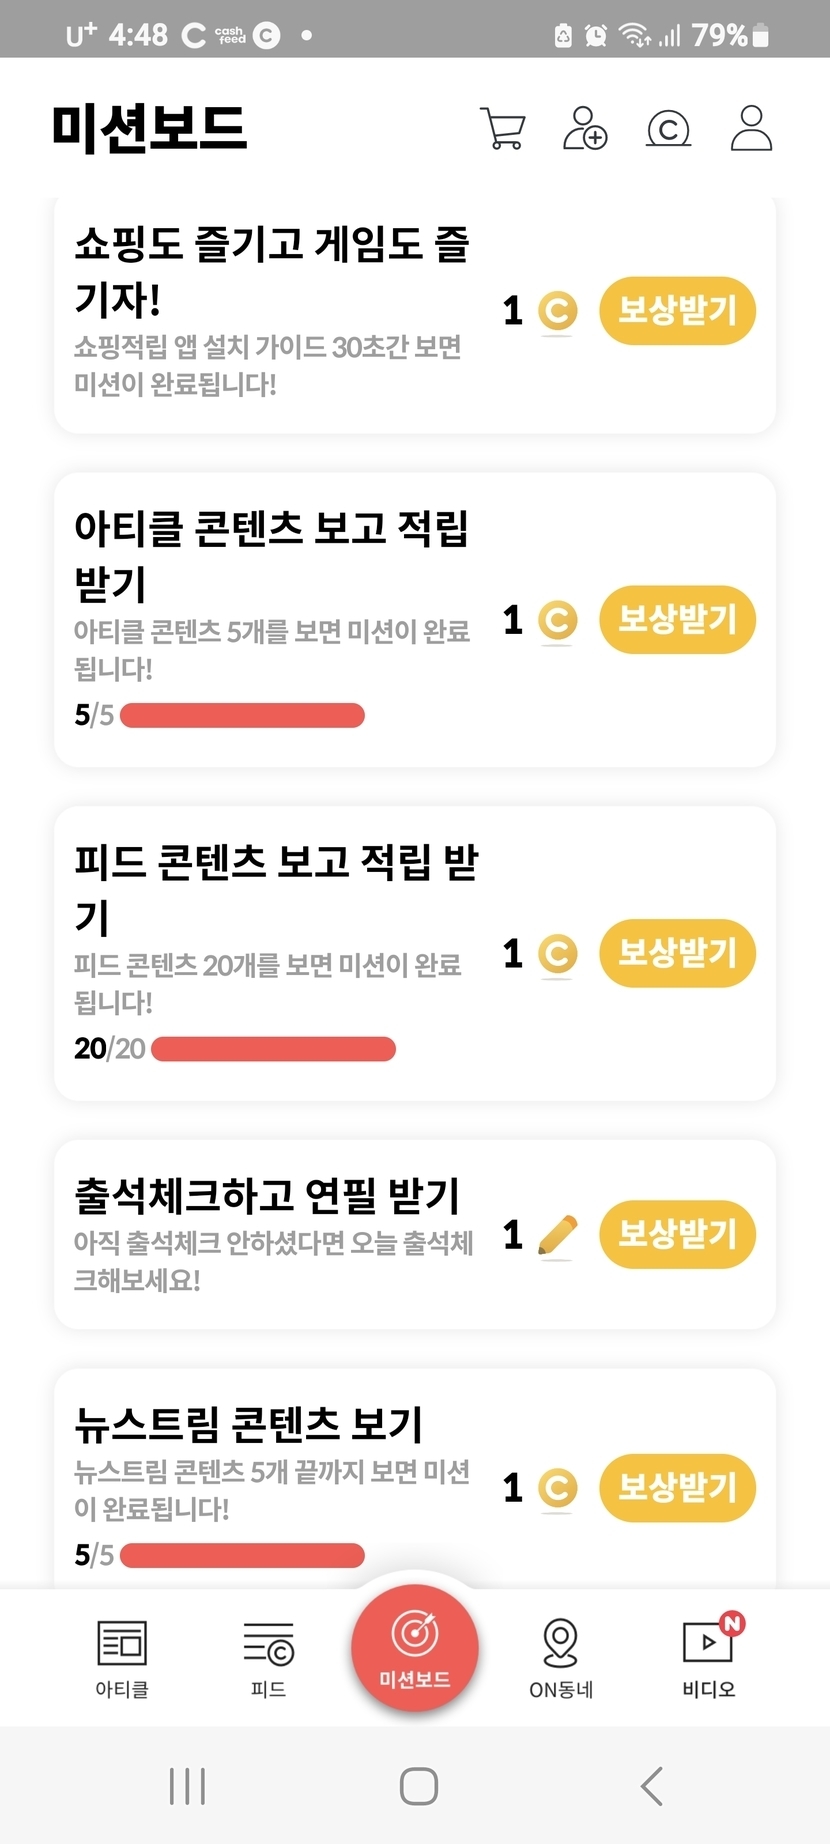Image resolution: width=830 pixels, height=1844 pixels.
Task: Claim reward for the 아티클 콘텐츠 mission
Action: [x=677, y=620]
